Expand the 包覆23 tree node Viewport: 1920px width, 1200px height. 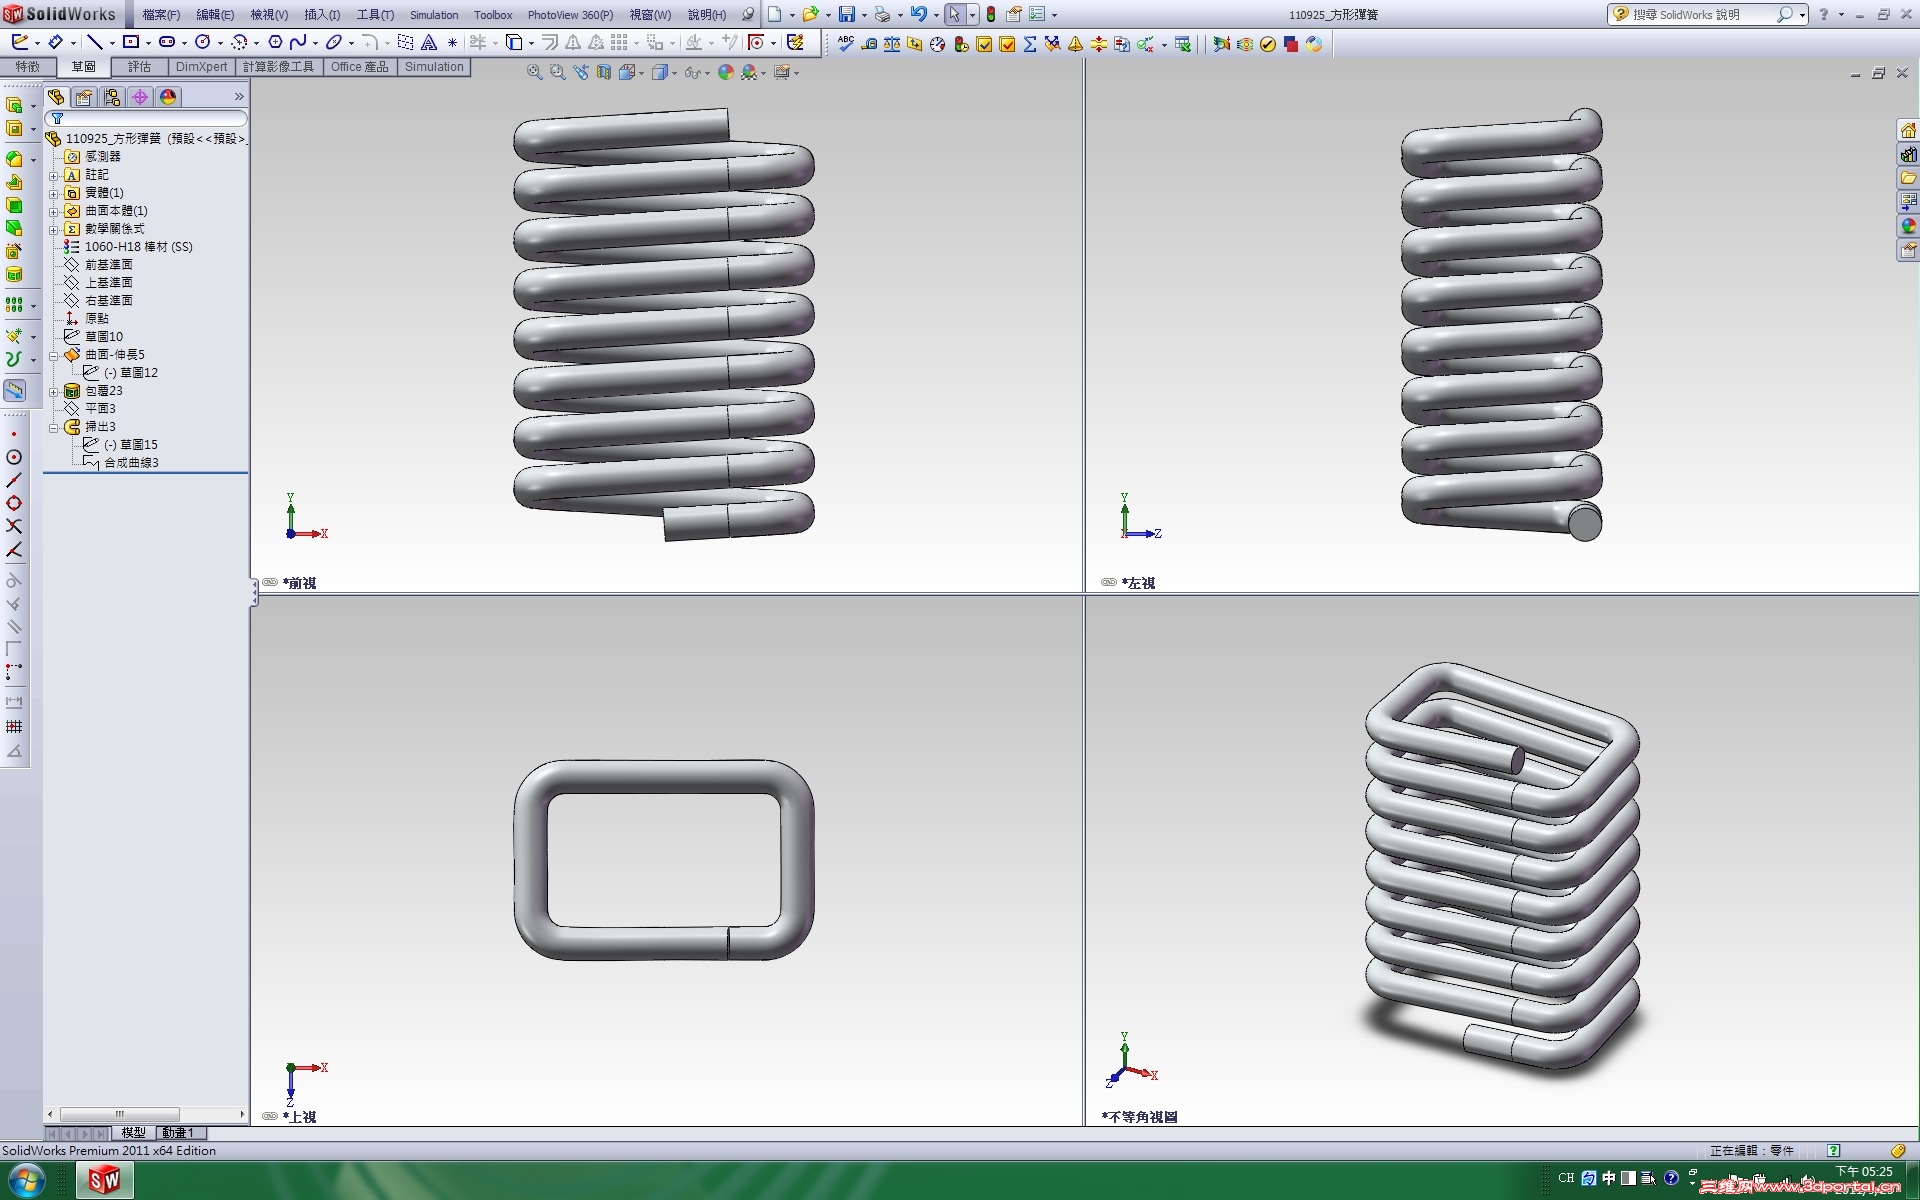(x=54, y=391)
